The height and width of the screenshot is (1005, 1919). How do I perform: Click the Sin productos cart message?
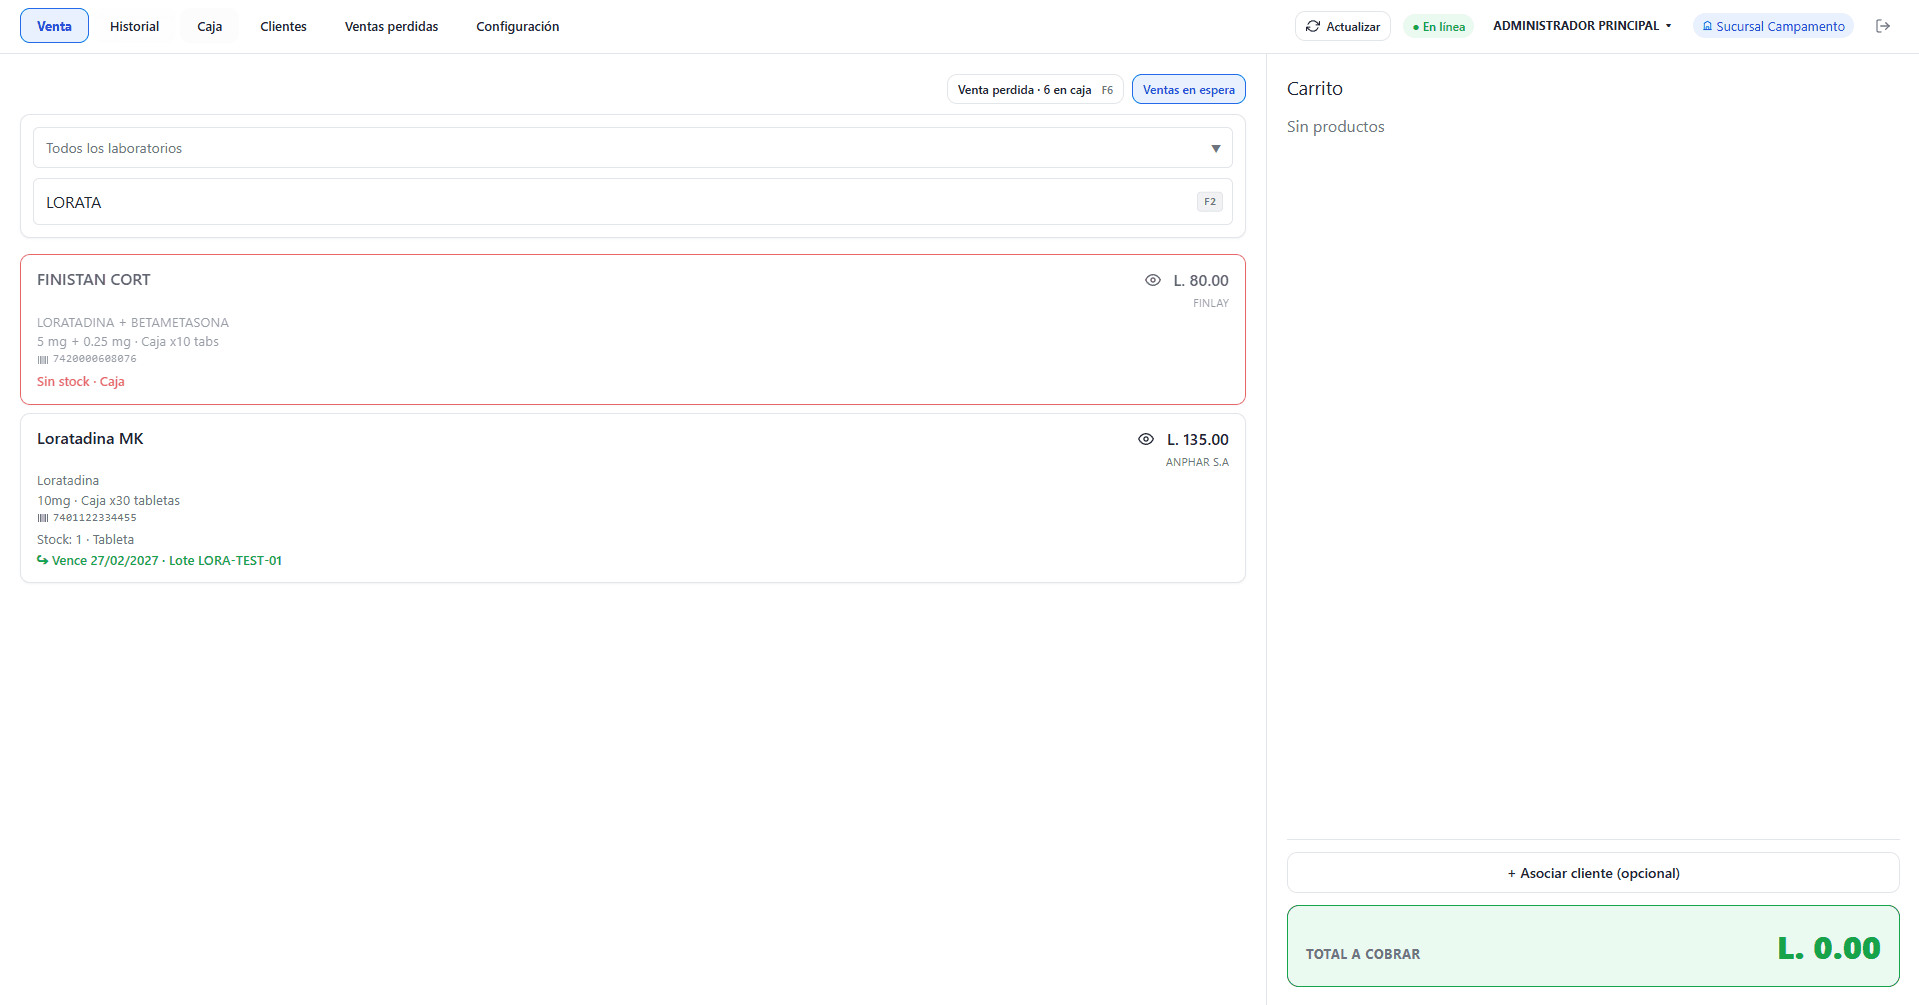click(x=1336, y=127)
